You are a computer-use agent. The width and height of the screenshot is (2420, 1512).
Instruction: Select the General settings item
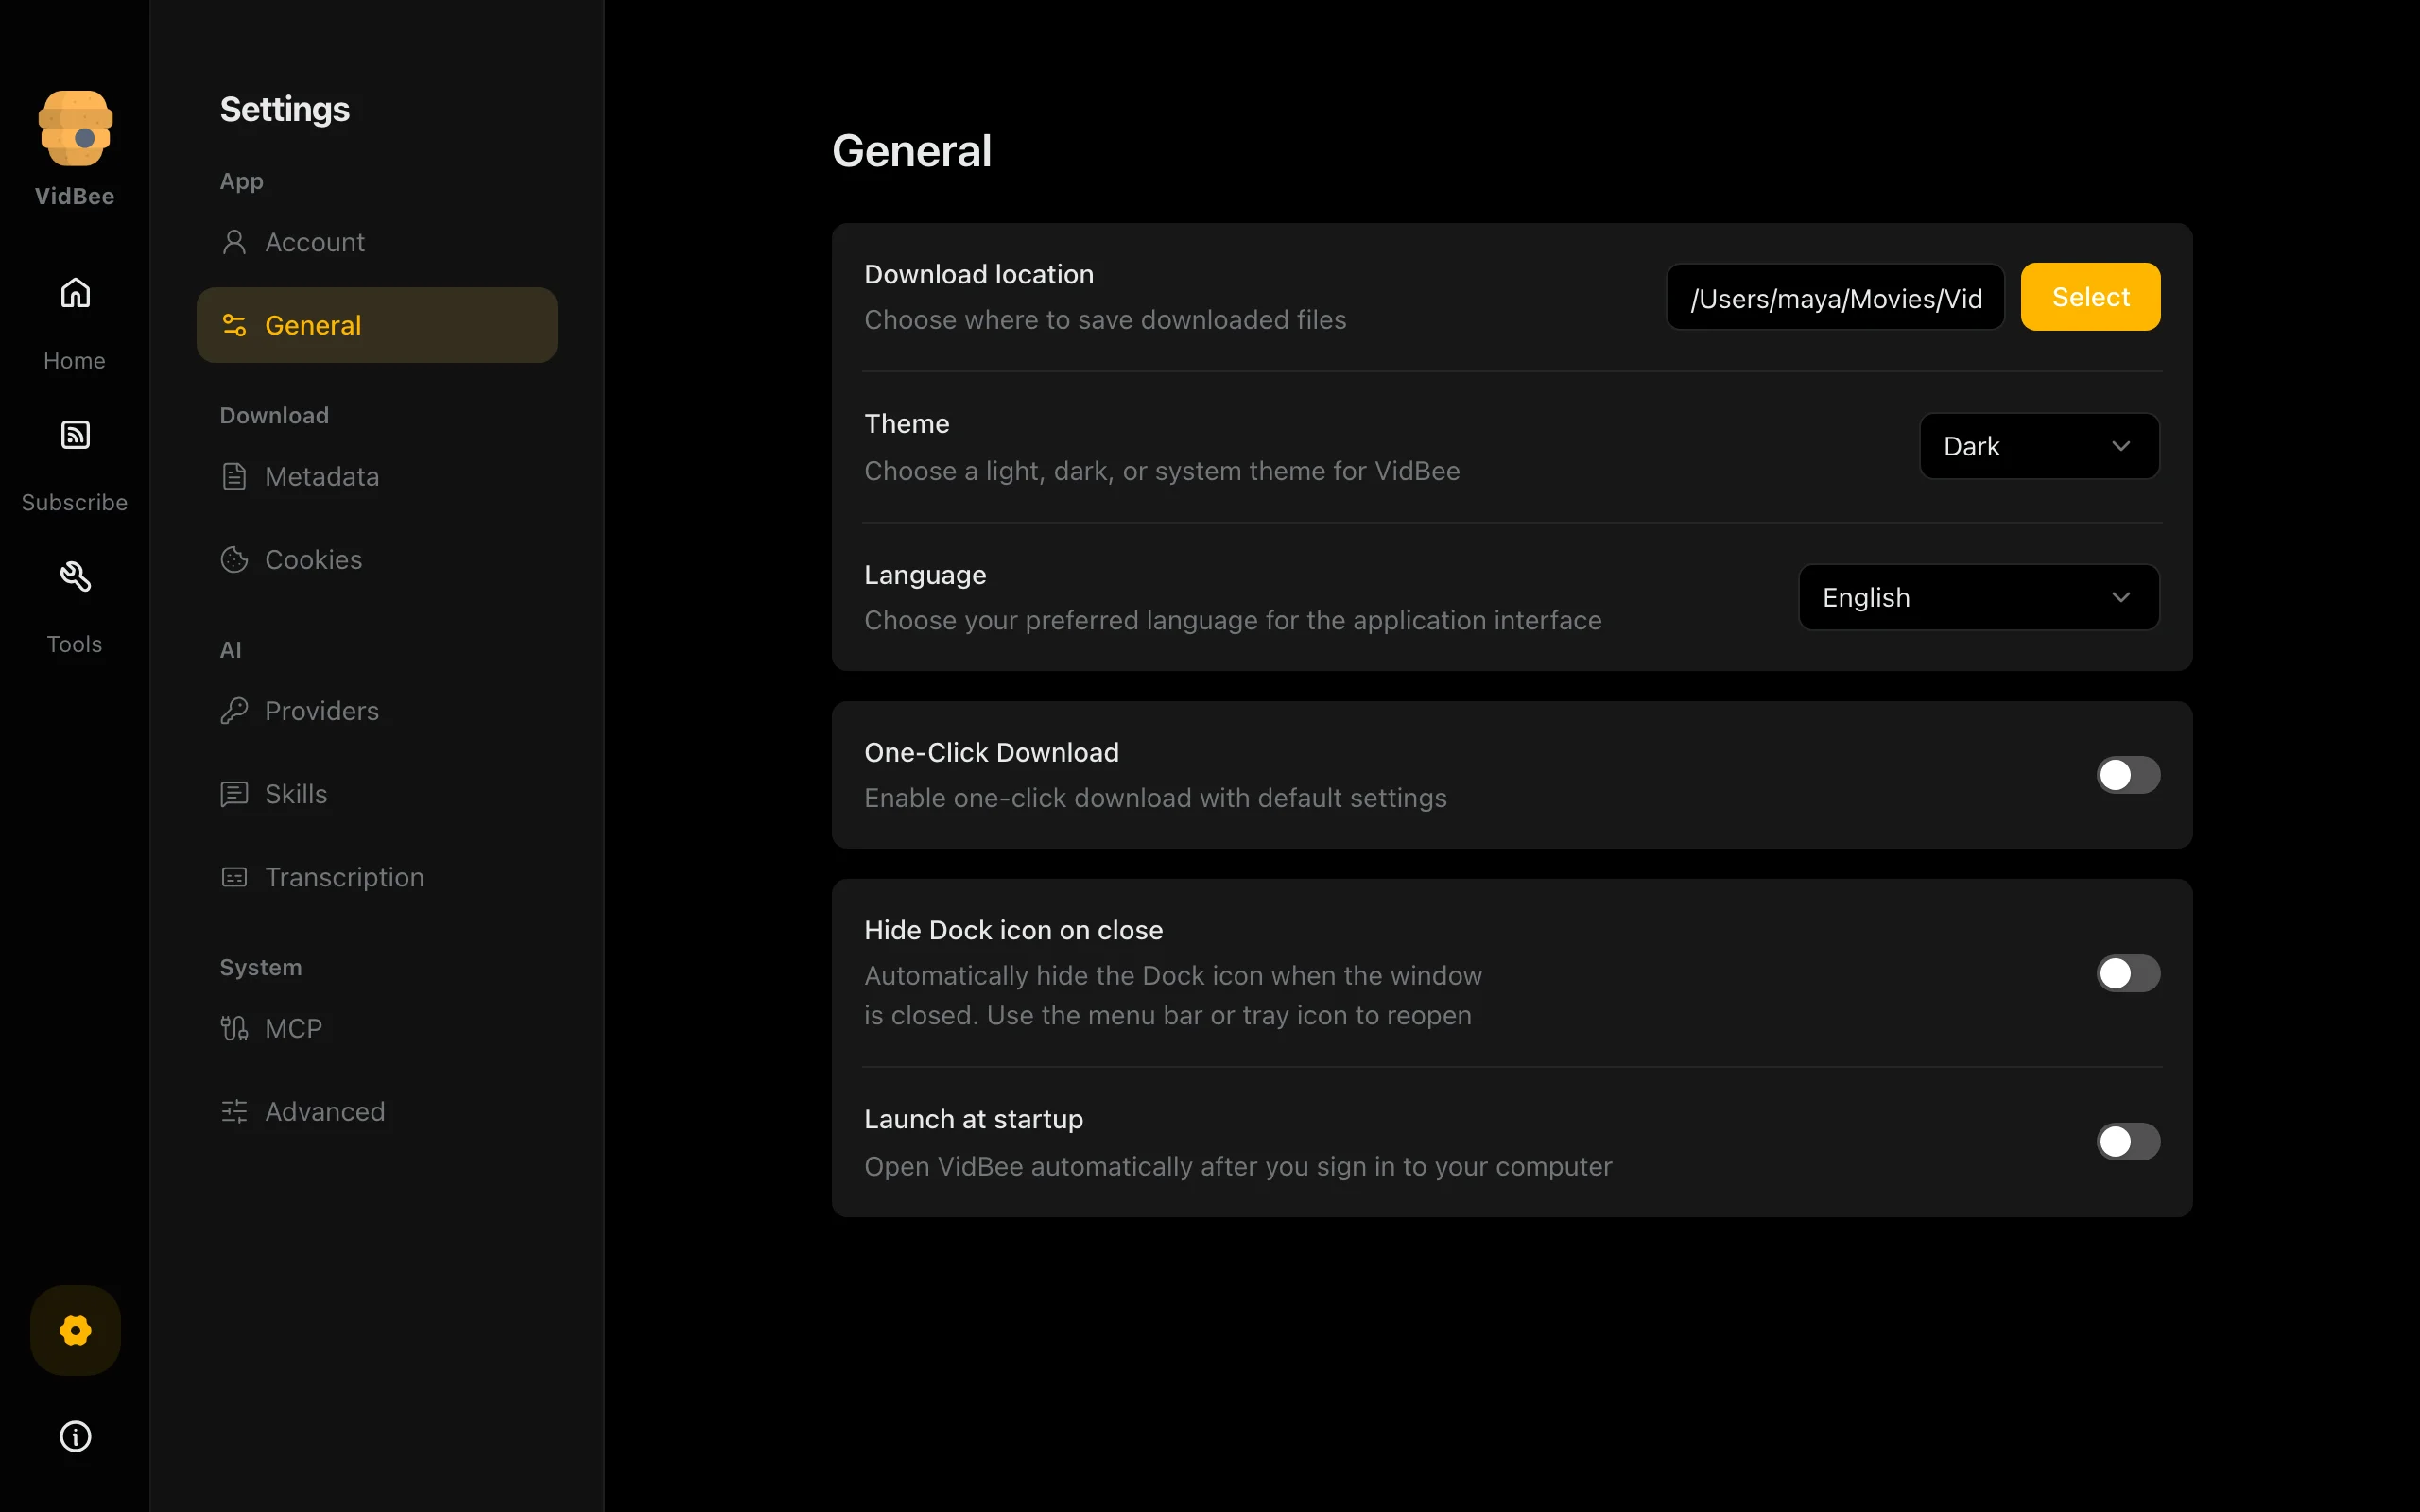tap(377, 325)
